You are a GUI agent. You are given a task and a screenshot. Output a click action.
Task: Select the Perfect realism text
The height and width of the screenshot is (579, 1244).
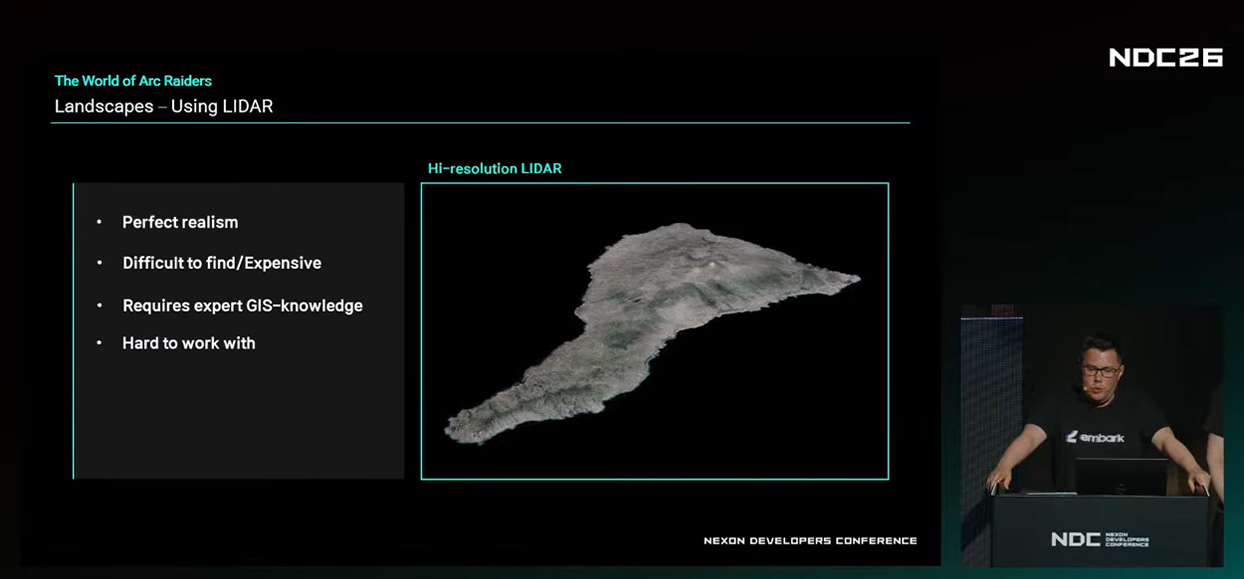click(180, 222)
